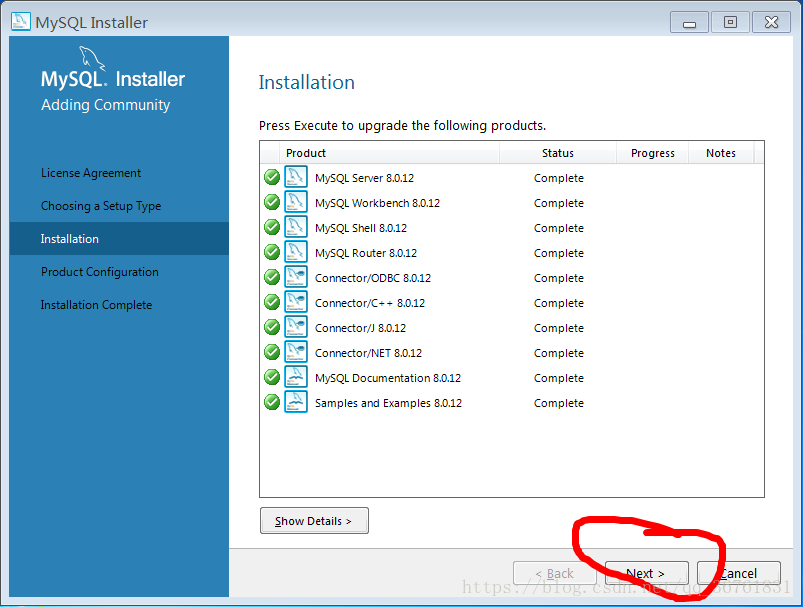Click the MySQL Installer title bar icon
Screen dimensions: 803x607
(20, 22)
